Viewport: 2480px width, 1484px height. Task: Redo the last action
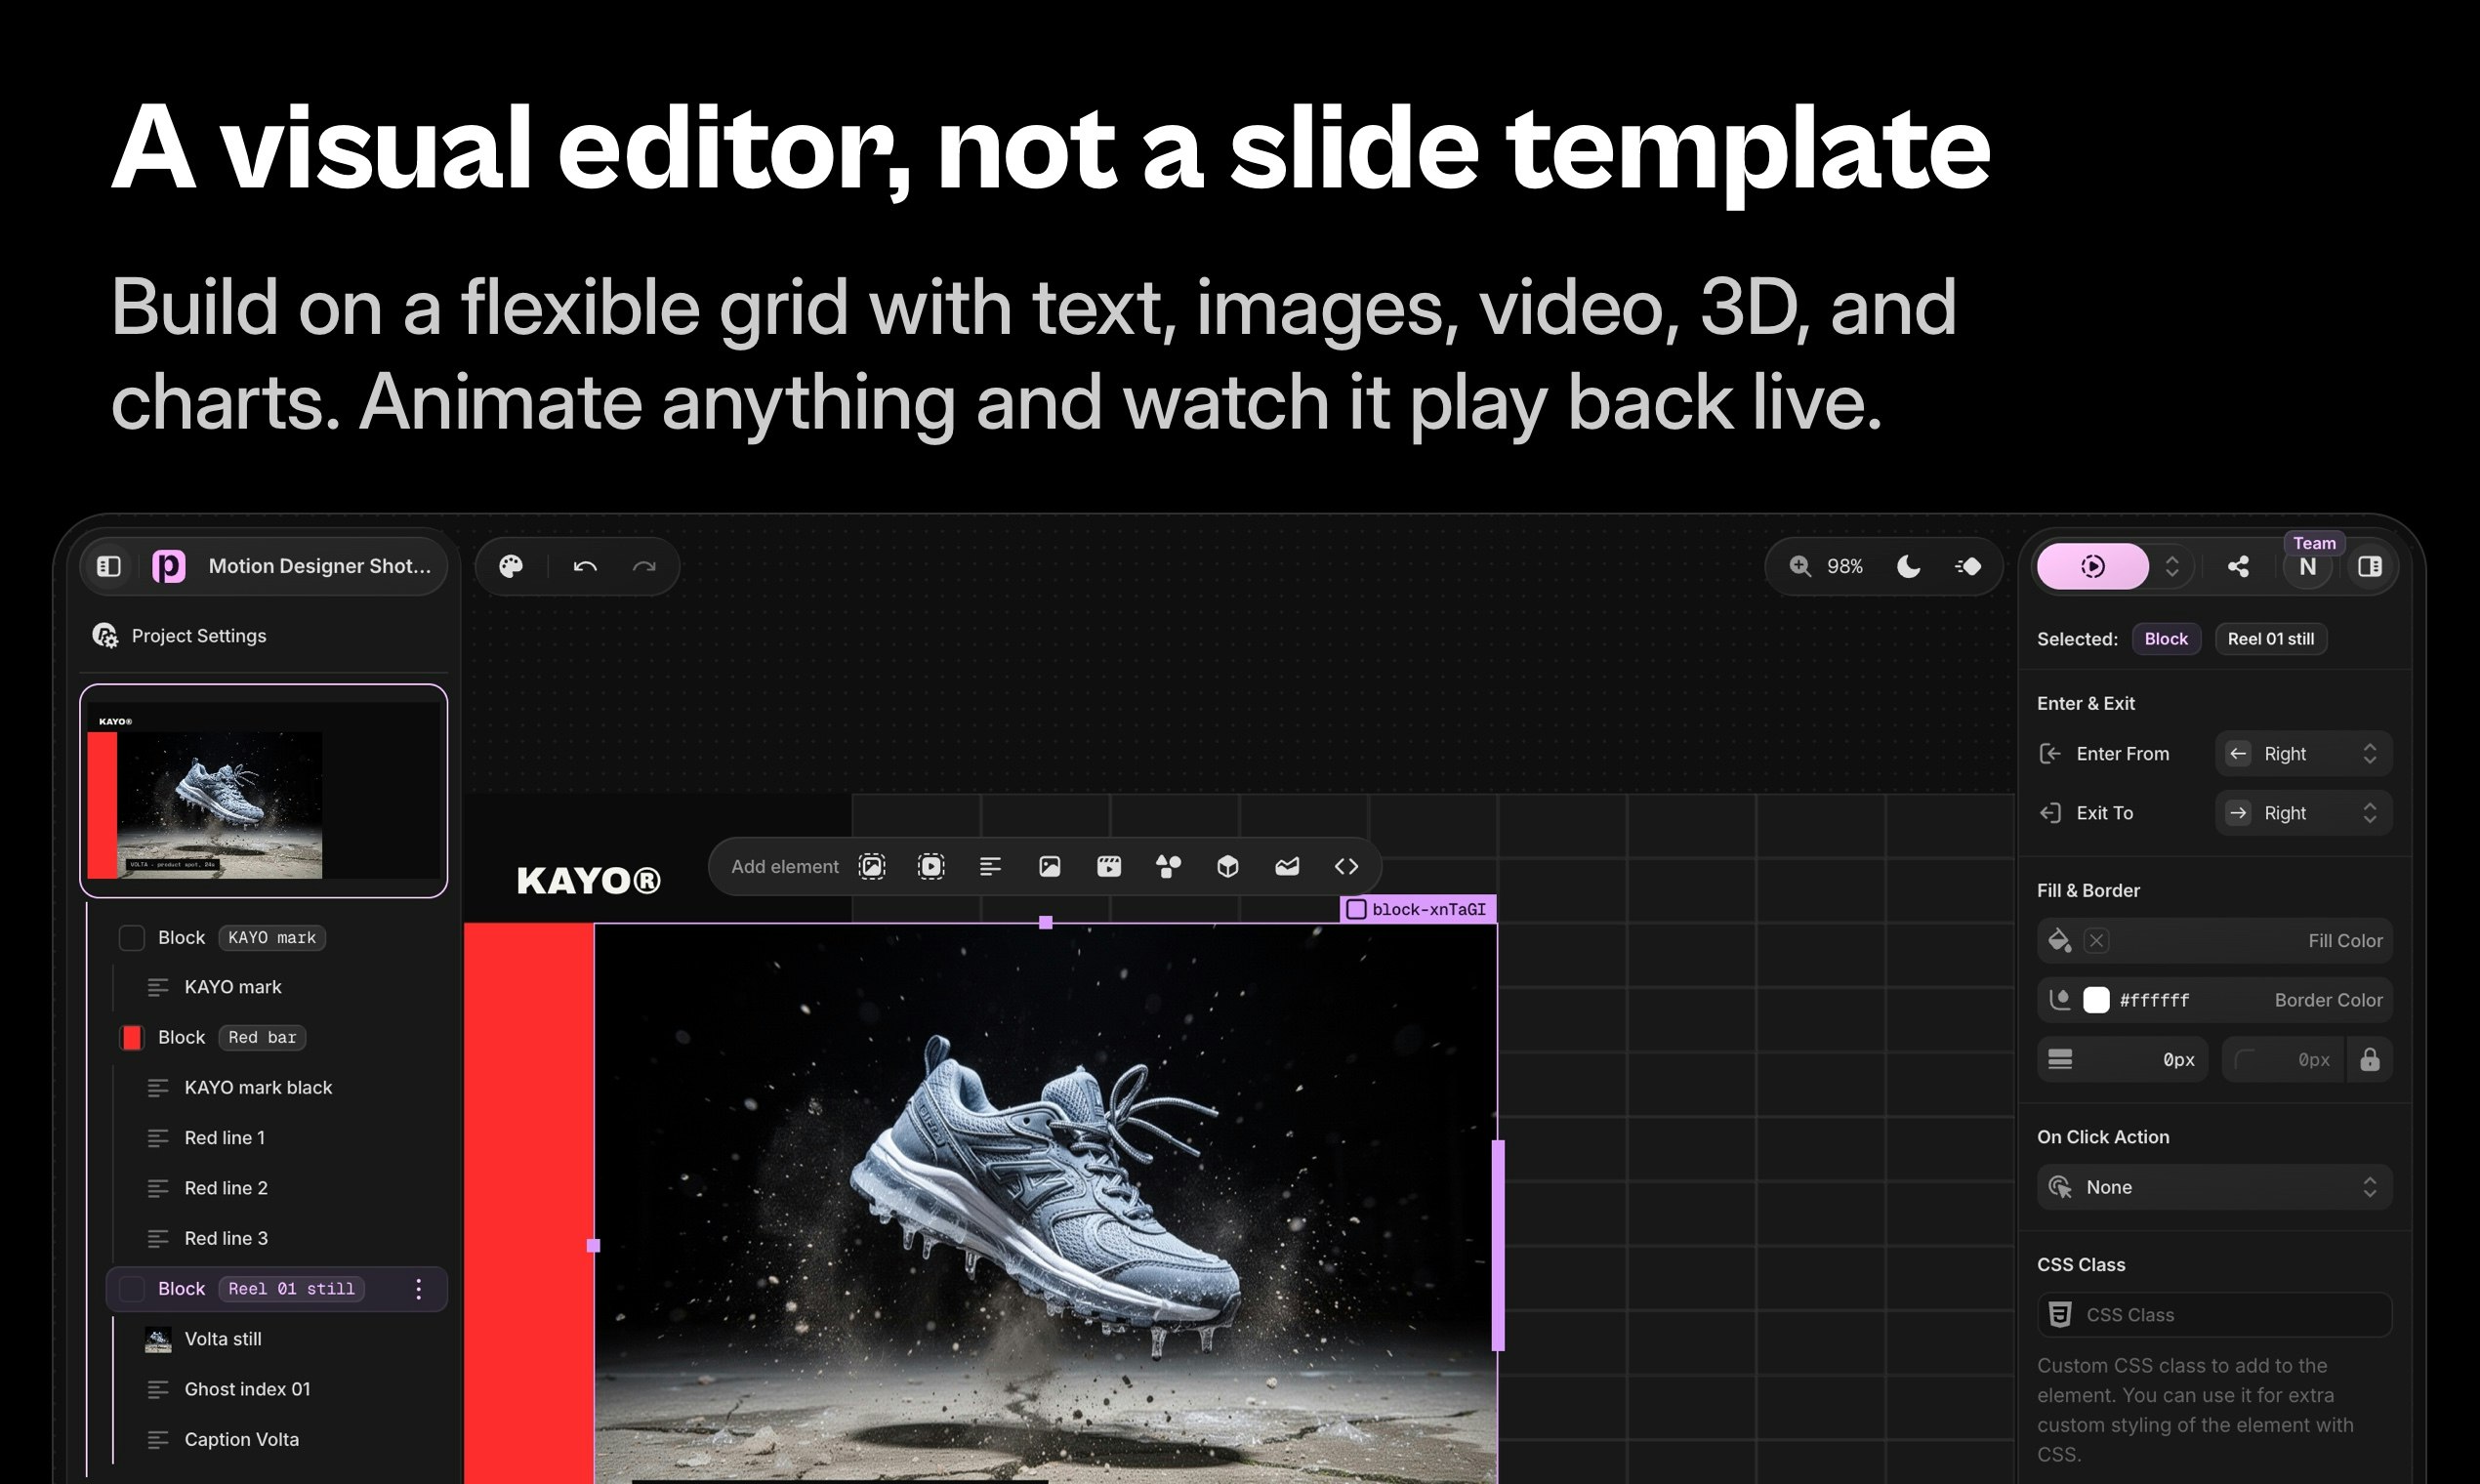tap(644, 567)
